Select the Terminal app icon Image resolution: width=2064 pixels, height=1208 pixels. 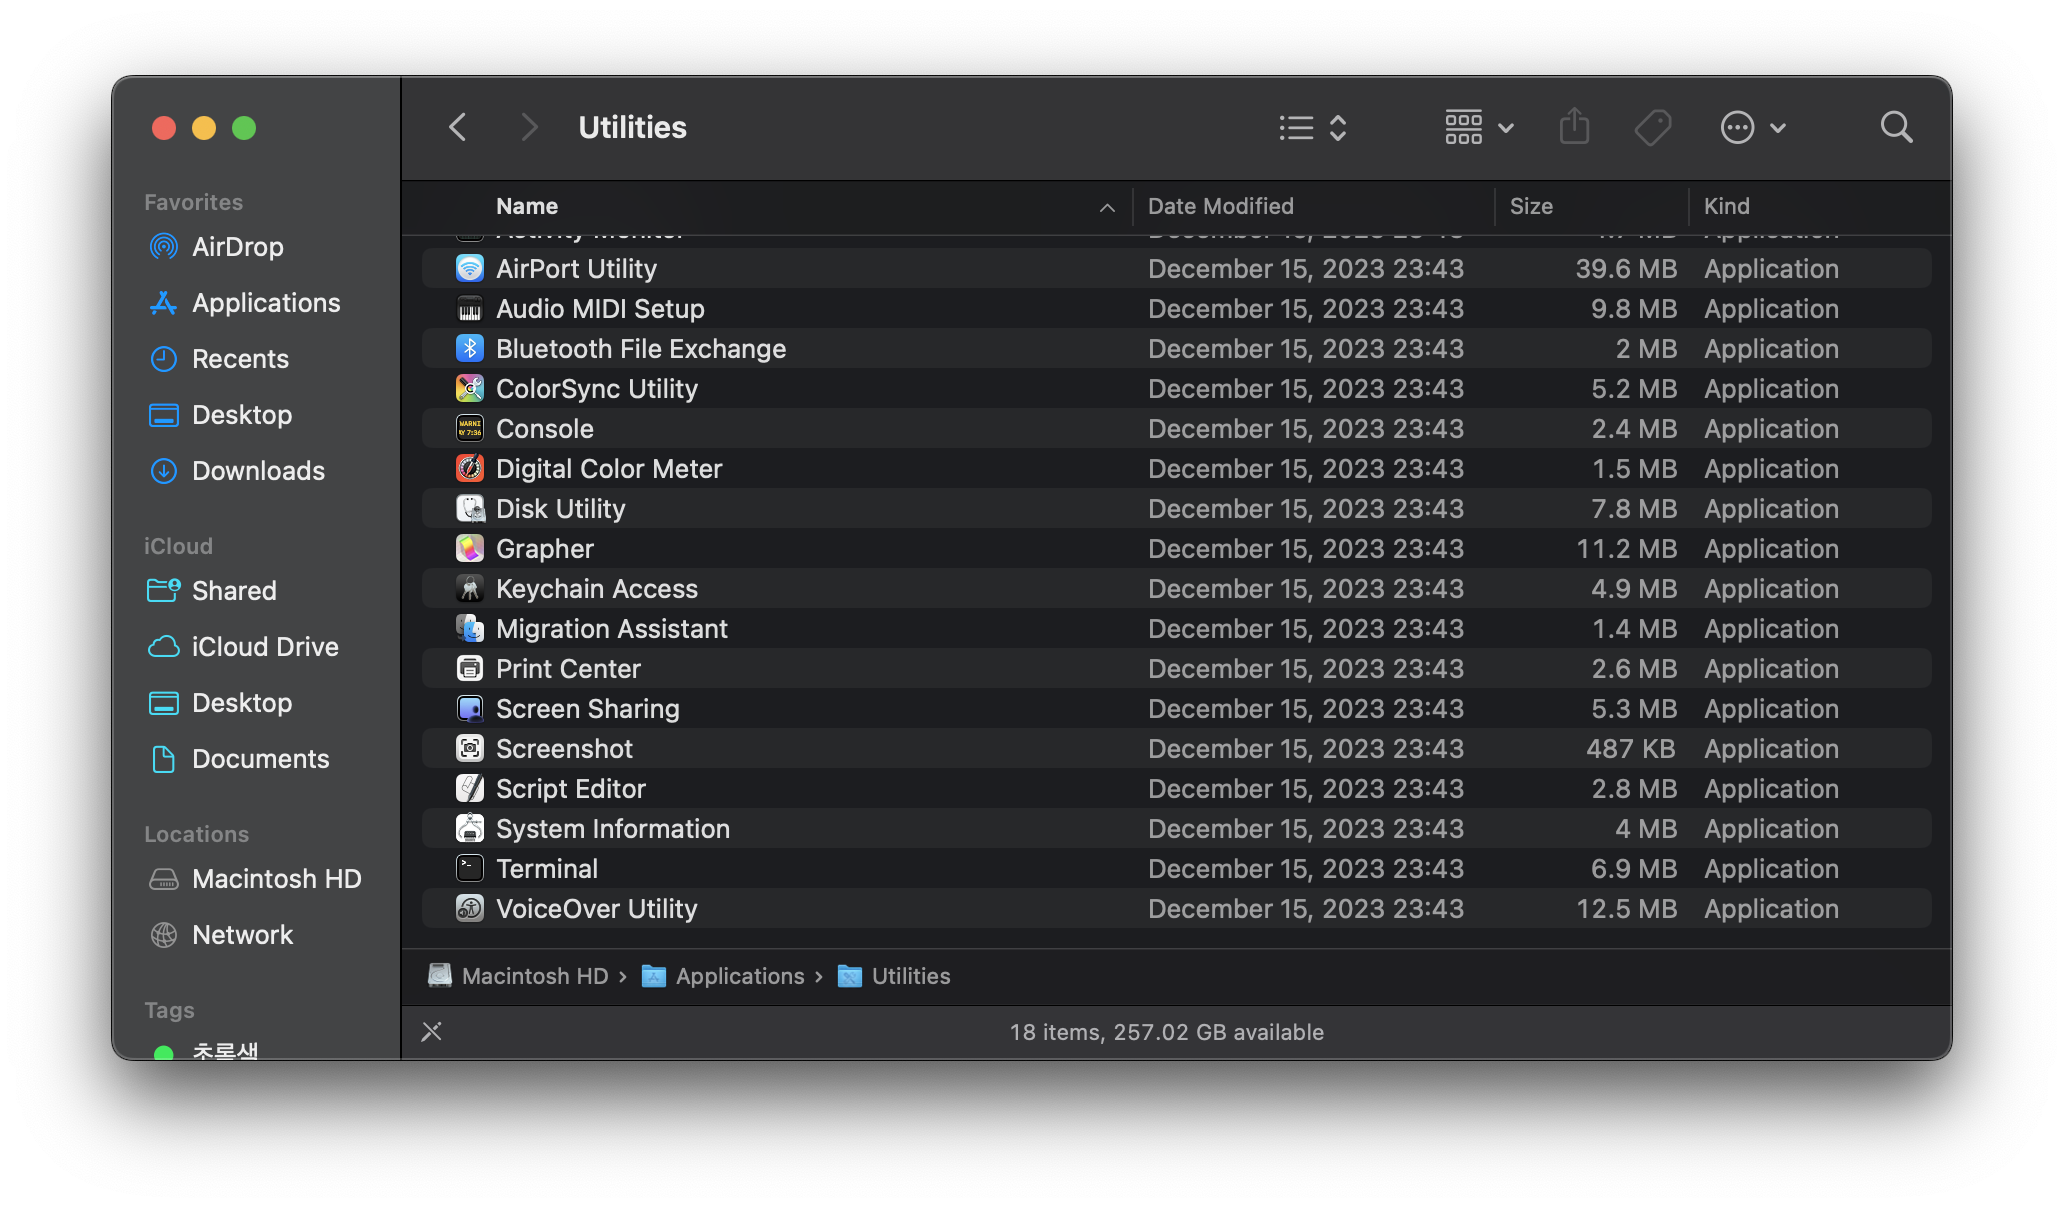coord(470,868)
